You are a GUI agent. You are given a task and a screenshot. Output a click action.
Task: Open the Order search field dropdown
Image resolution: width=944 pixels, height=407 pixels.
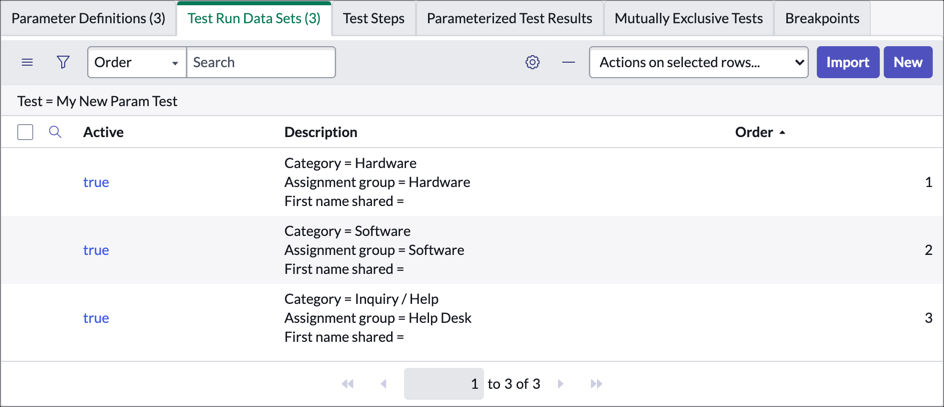pos(137,63)
